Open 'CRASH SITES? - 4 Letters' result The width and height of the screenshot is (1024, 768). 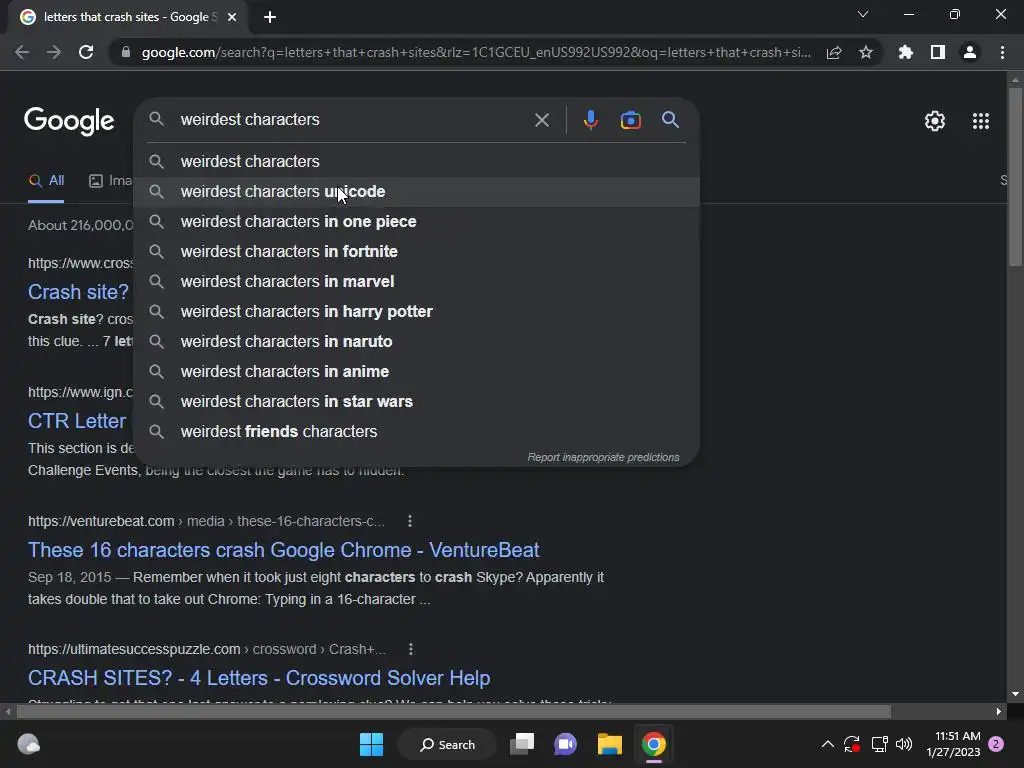coord(259,678)
